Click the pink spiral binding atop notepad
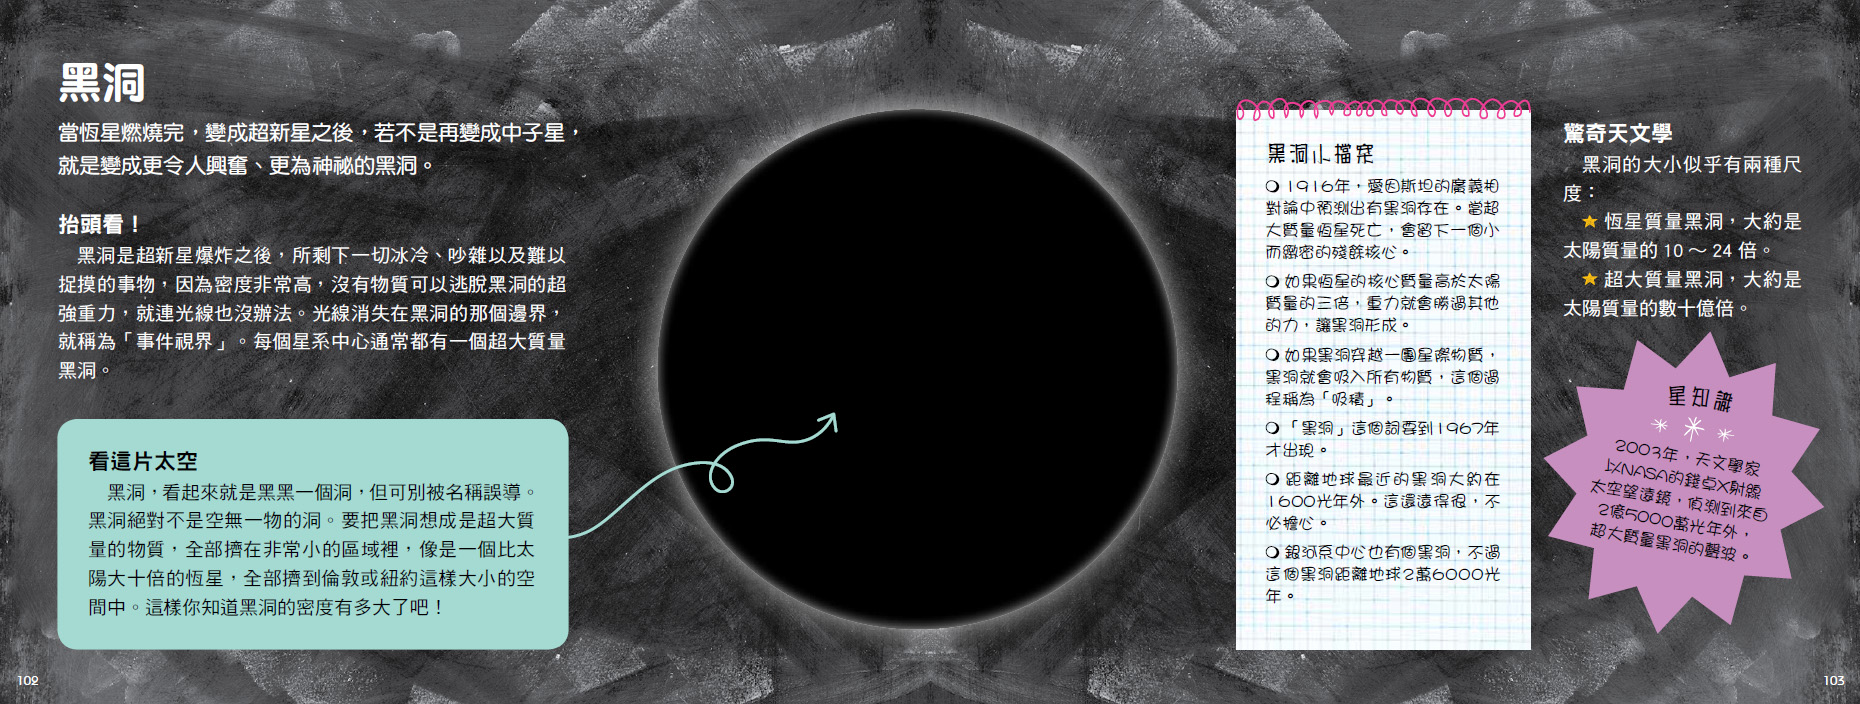 click(1383, 108)
